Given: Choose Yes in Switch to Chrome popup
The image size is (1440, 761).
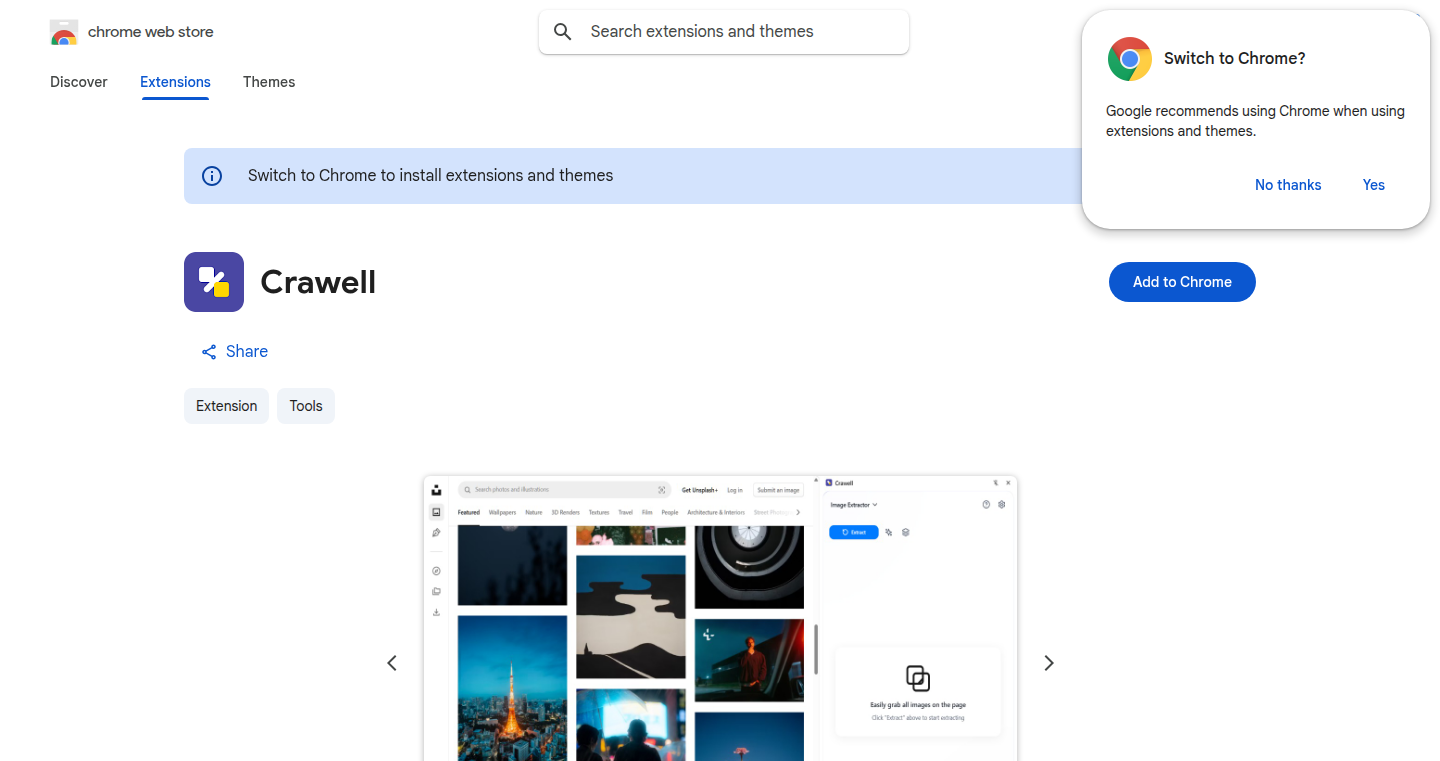Looking at the screenshot, I should 1374,185.
